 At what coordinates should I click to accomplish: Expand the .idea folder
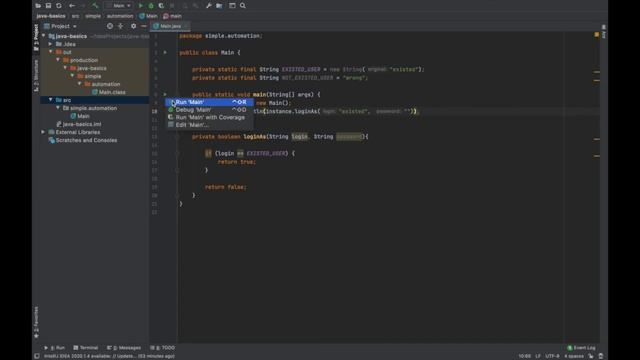[51, 44]
